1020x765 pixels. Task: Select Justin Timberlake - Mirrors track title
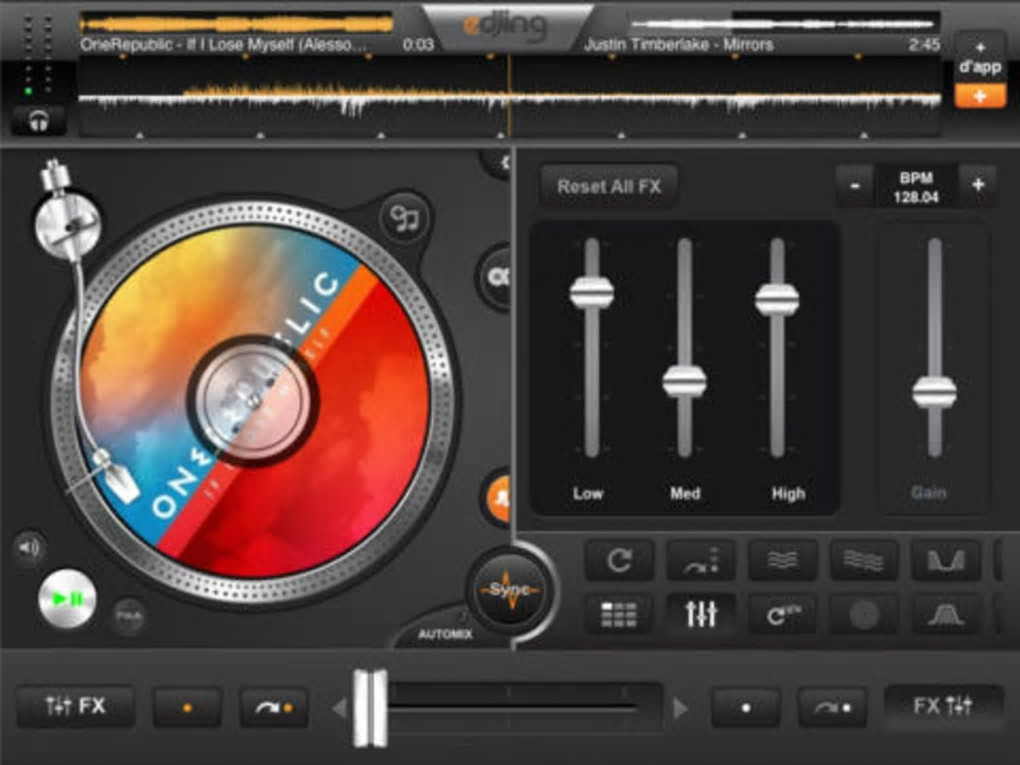click(x=678, y=45)
